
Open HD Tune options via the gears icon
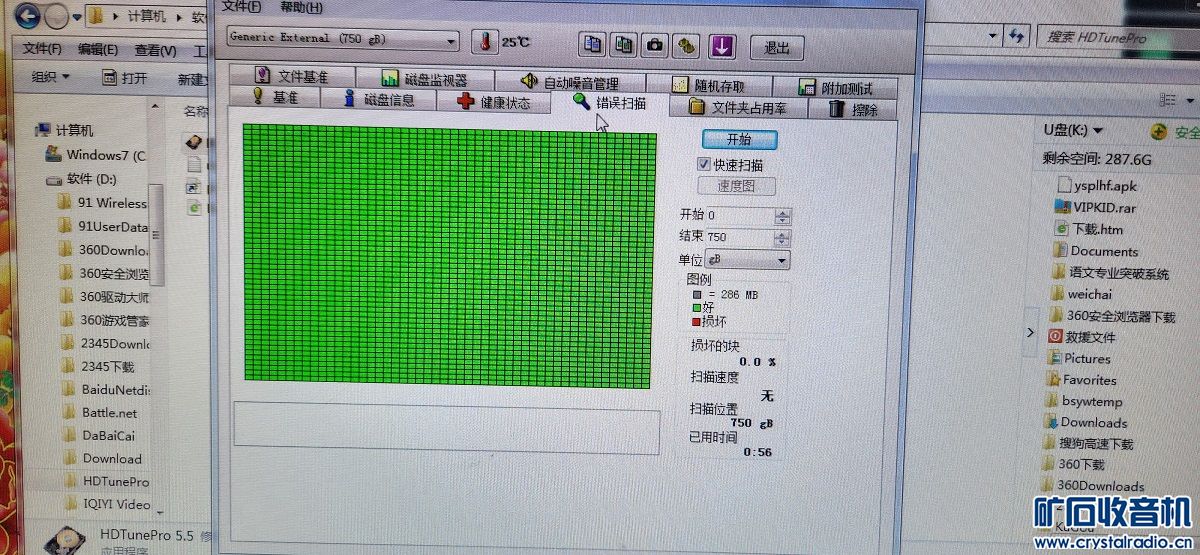pos(686,45)
